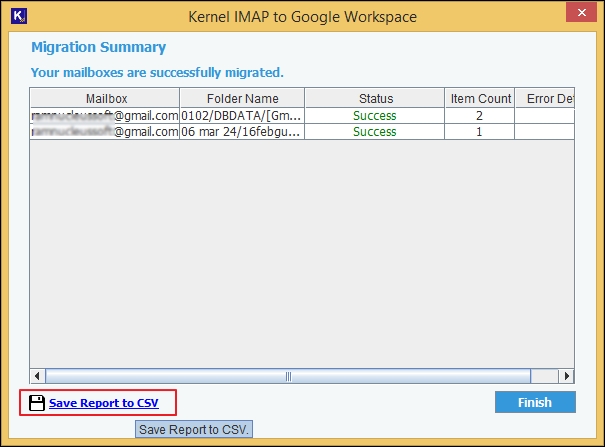Click the right arrow of horizontal scrollbar
Viewport: 605px width, 447px height.
(x=566, y=376)
